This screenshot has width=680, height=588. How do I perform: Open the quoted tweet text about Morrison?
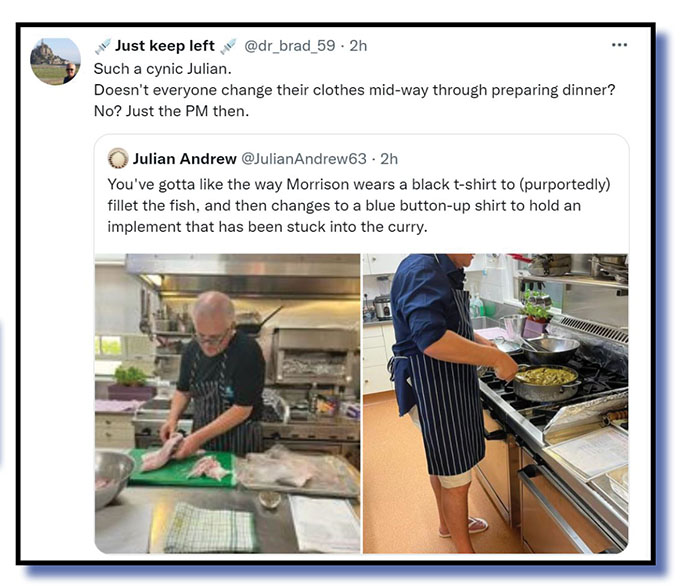click(359, 206)
